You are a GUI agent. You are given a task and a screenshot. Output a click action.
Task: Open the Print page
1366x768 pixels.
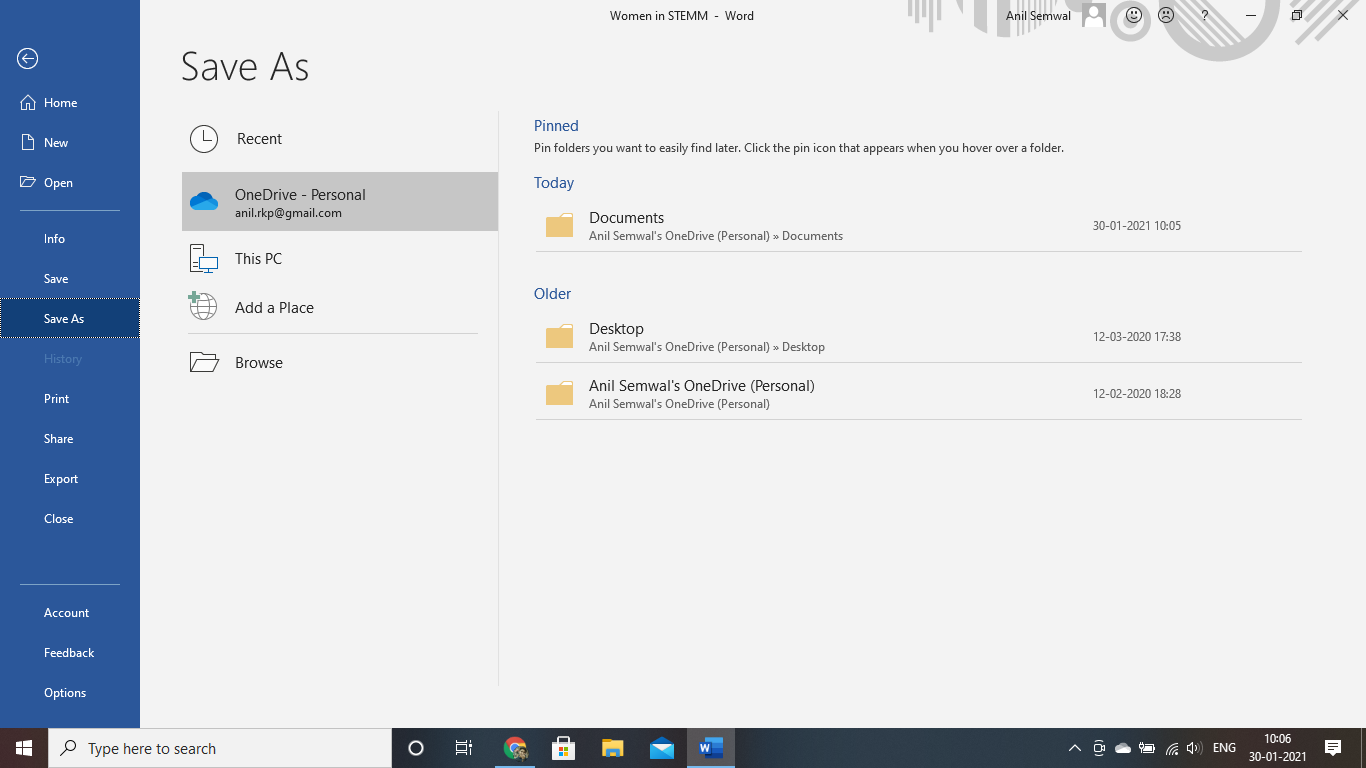[x=70, y=399]
